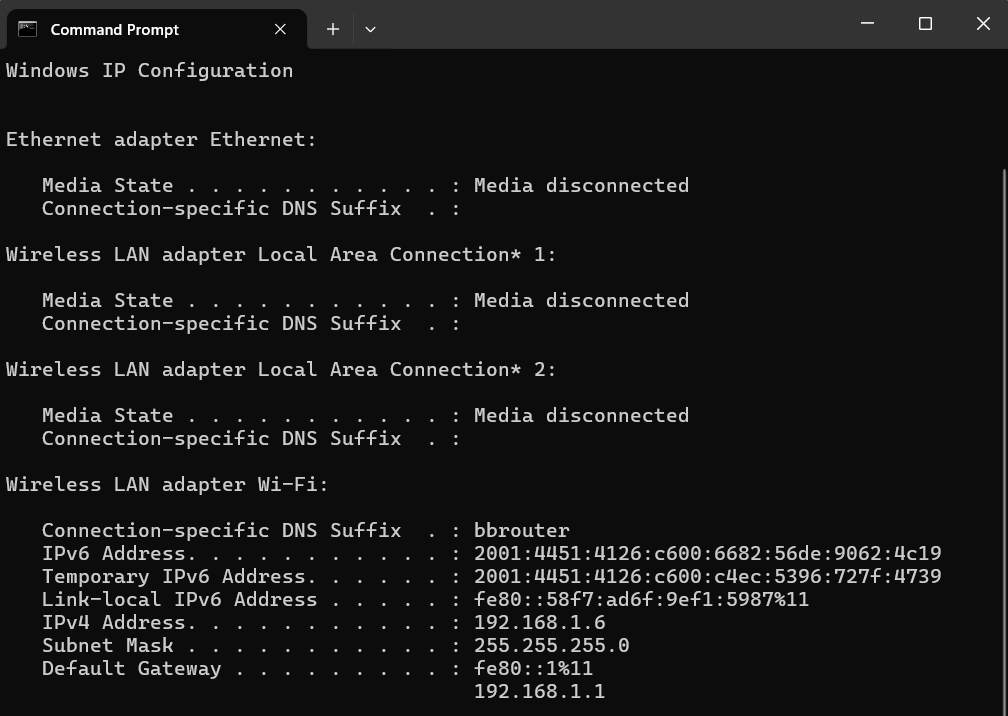This screenshot has height=716, width=1008.
Task: Select the Command Prompt tab title
Action: click(x=114, y=30)
